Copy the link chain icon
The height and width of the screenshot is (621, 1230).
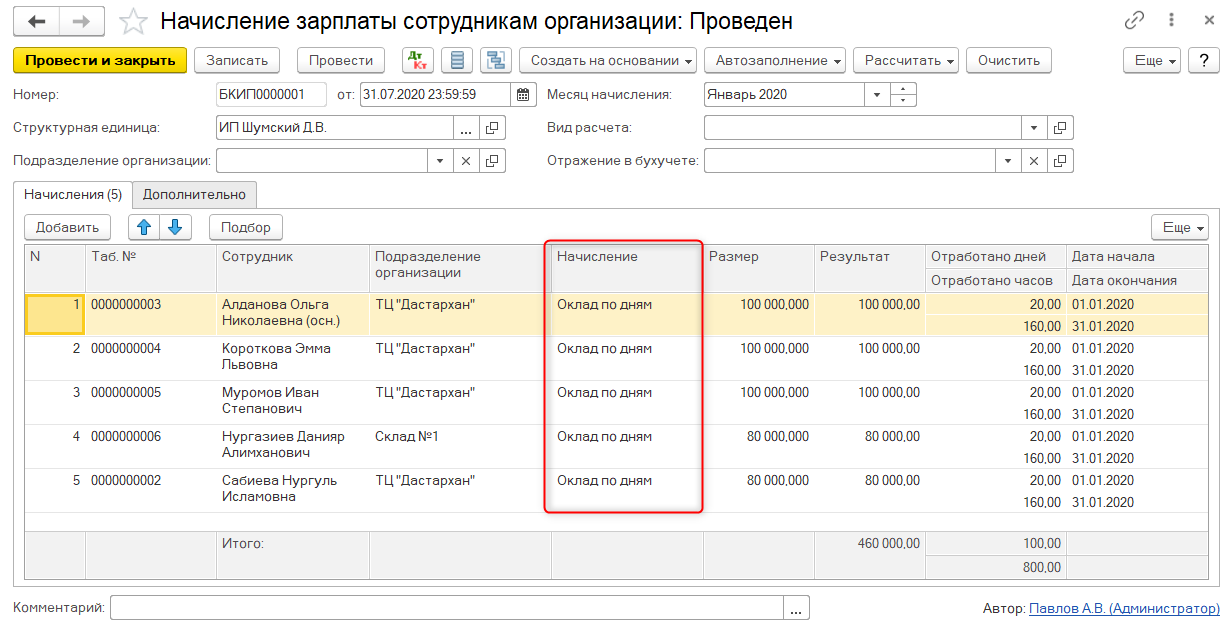1134,20
